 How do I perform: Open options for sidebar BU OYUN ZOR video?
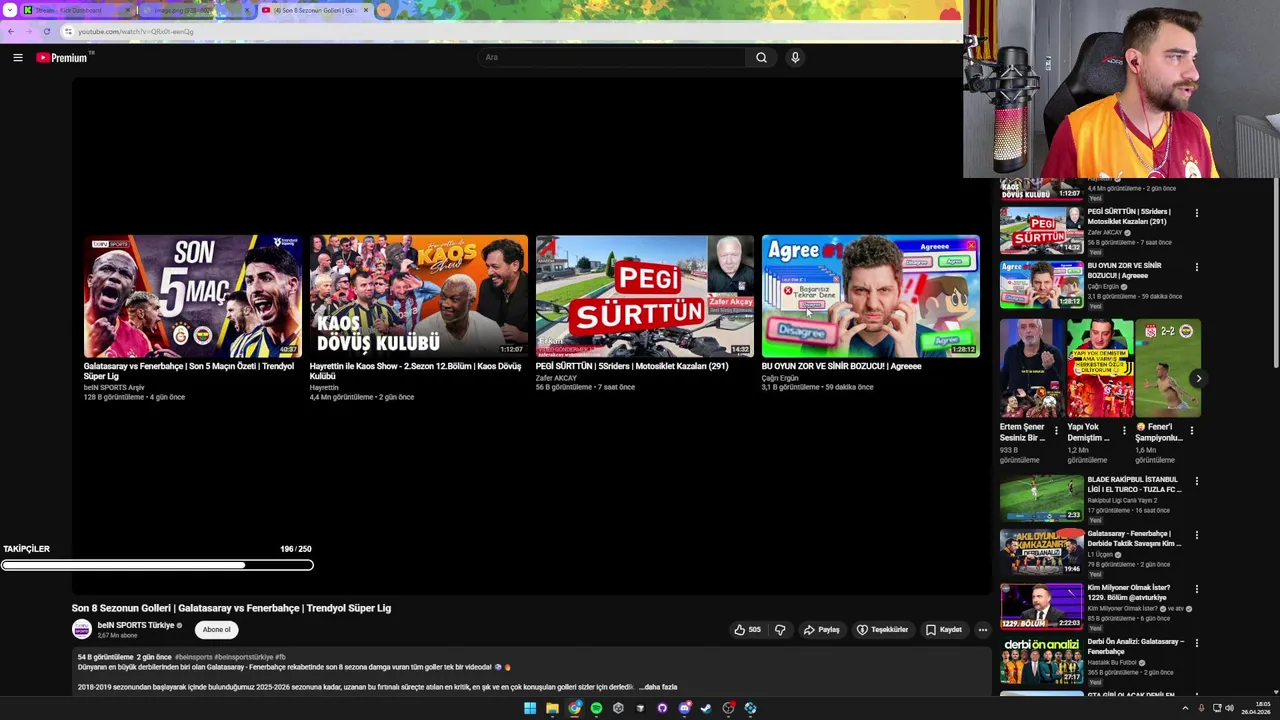pyautogui.click(x=1196, y=267)
